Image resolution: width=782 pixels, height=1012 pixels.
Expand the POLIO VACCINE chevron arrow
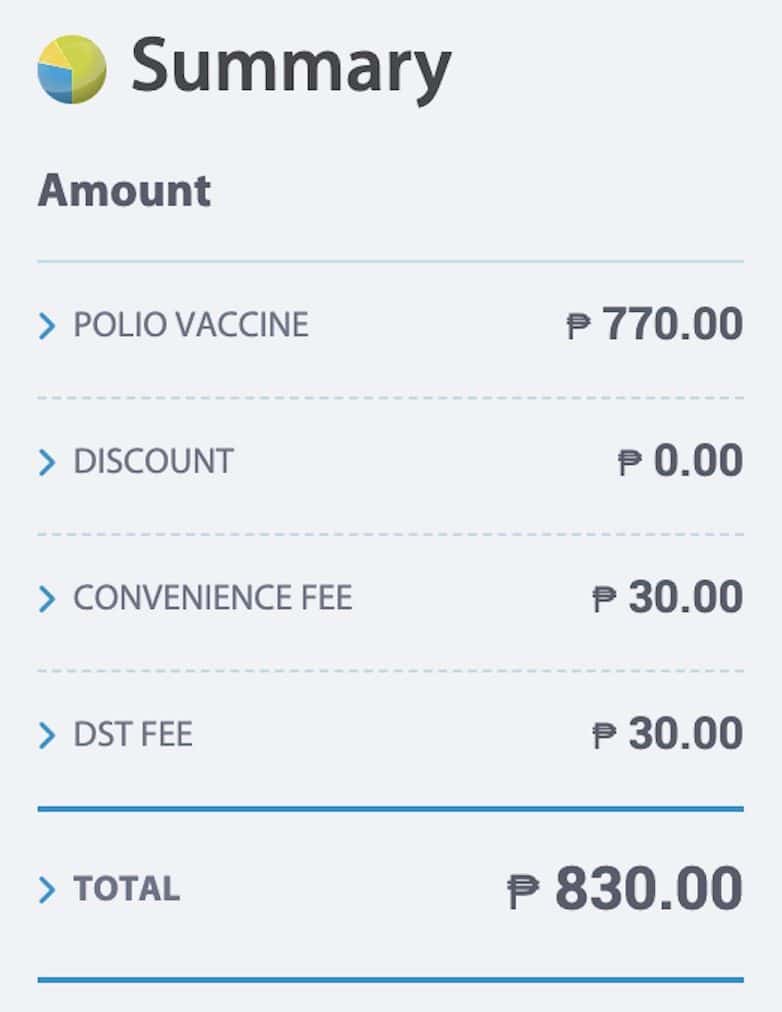coord(47,326)
